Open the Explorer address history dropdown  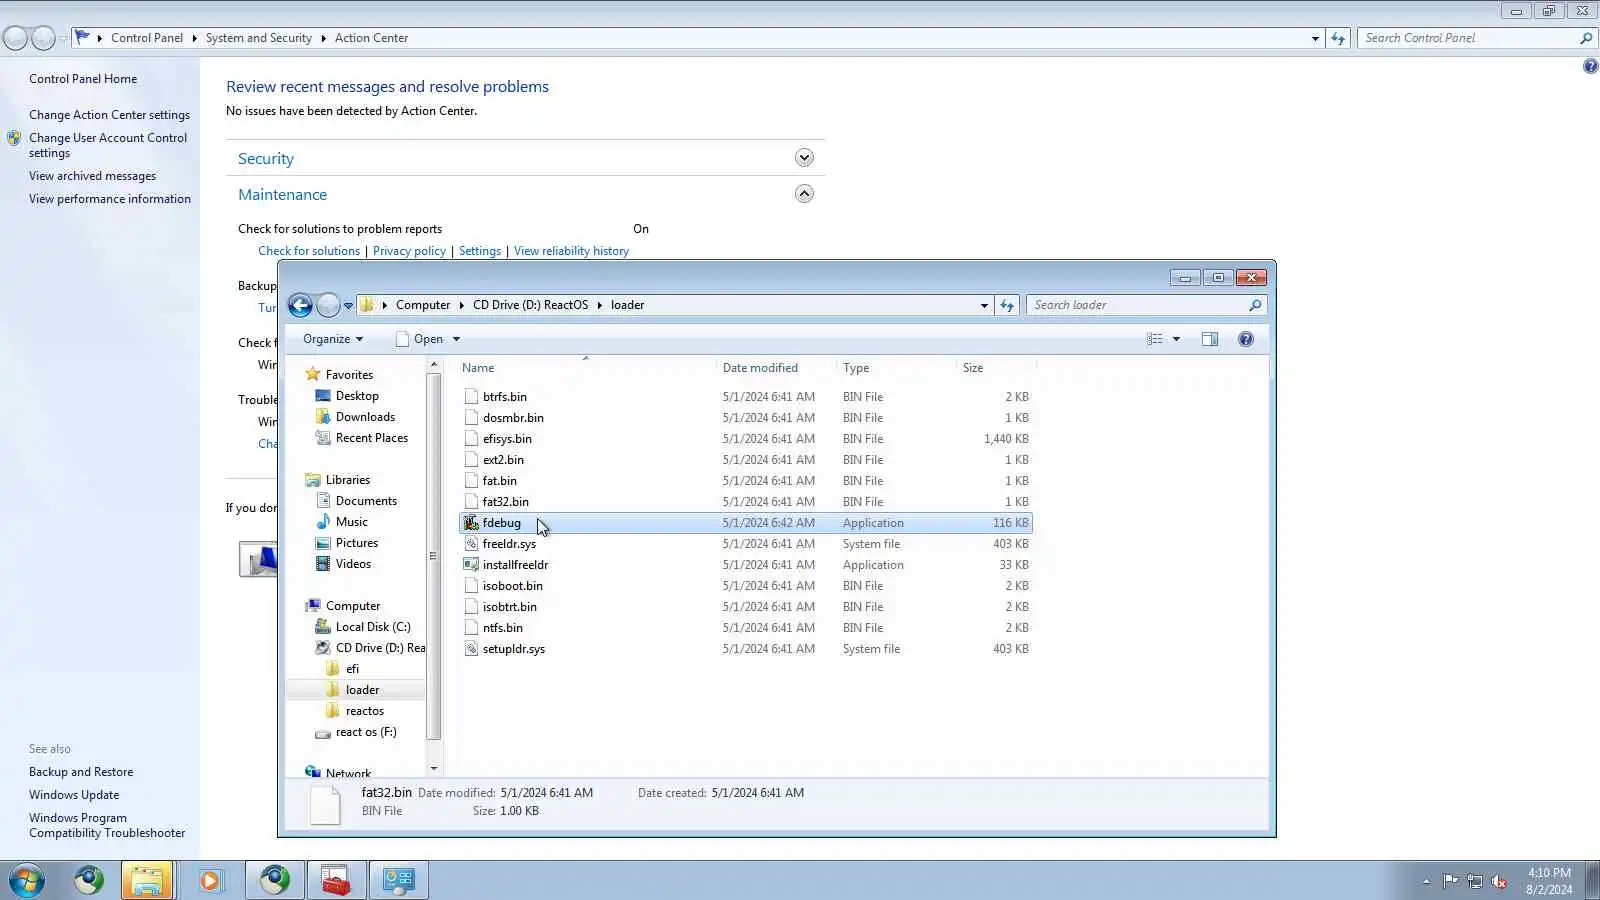pos(984,306)
